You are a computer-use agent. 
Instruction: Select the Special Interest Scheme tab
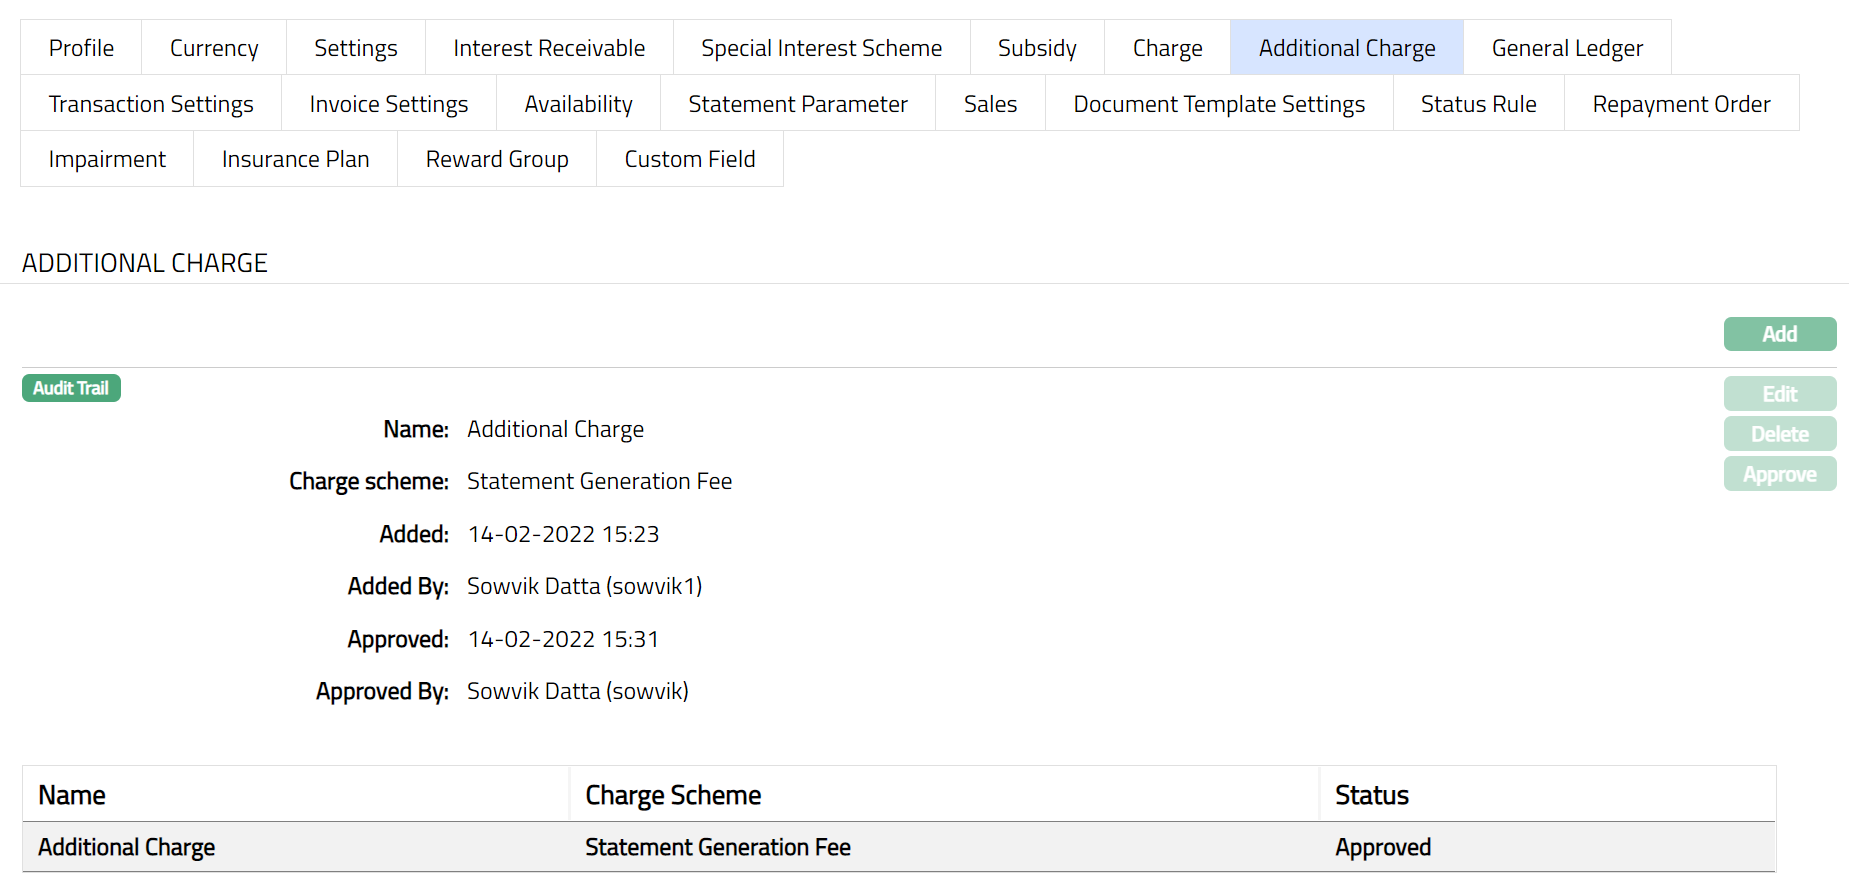click(x=821, y=48)
